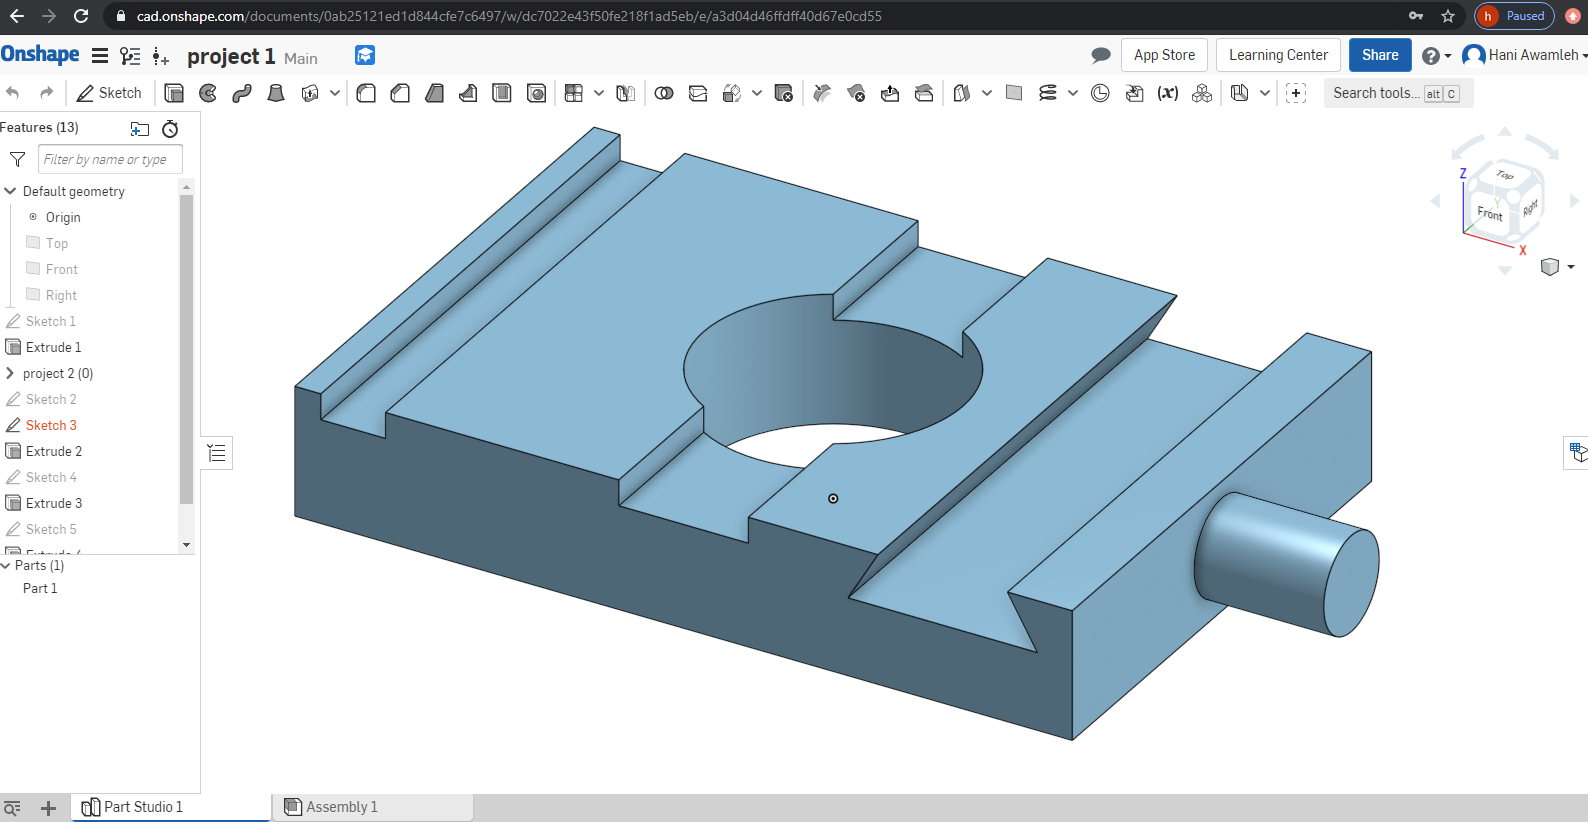Viewport: 1588px width, 822px height.
Task: Expand the project 2 (0) folder
Action: click(11, 373)
